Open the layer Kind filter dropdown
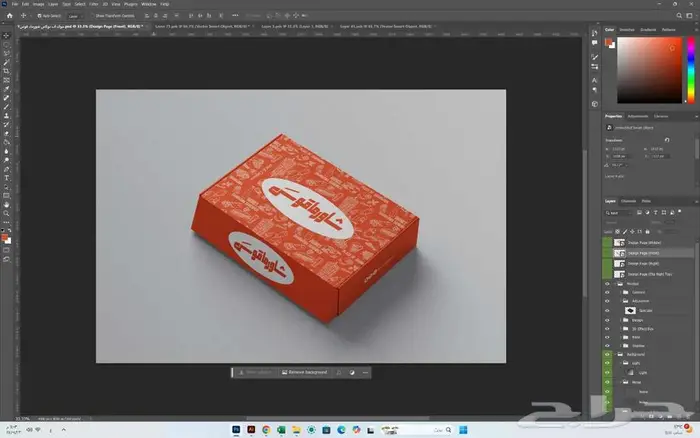 click(x=619, y=213)
